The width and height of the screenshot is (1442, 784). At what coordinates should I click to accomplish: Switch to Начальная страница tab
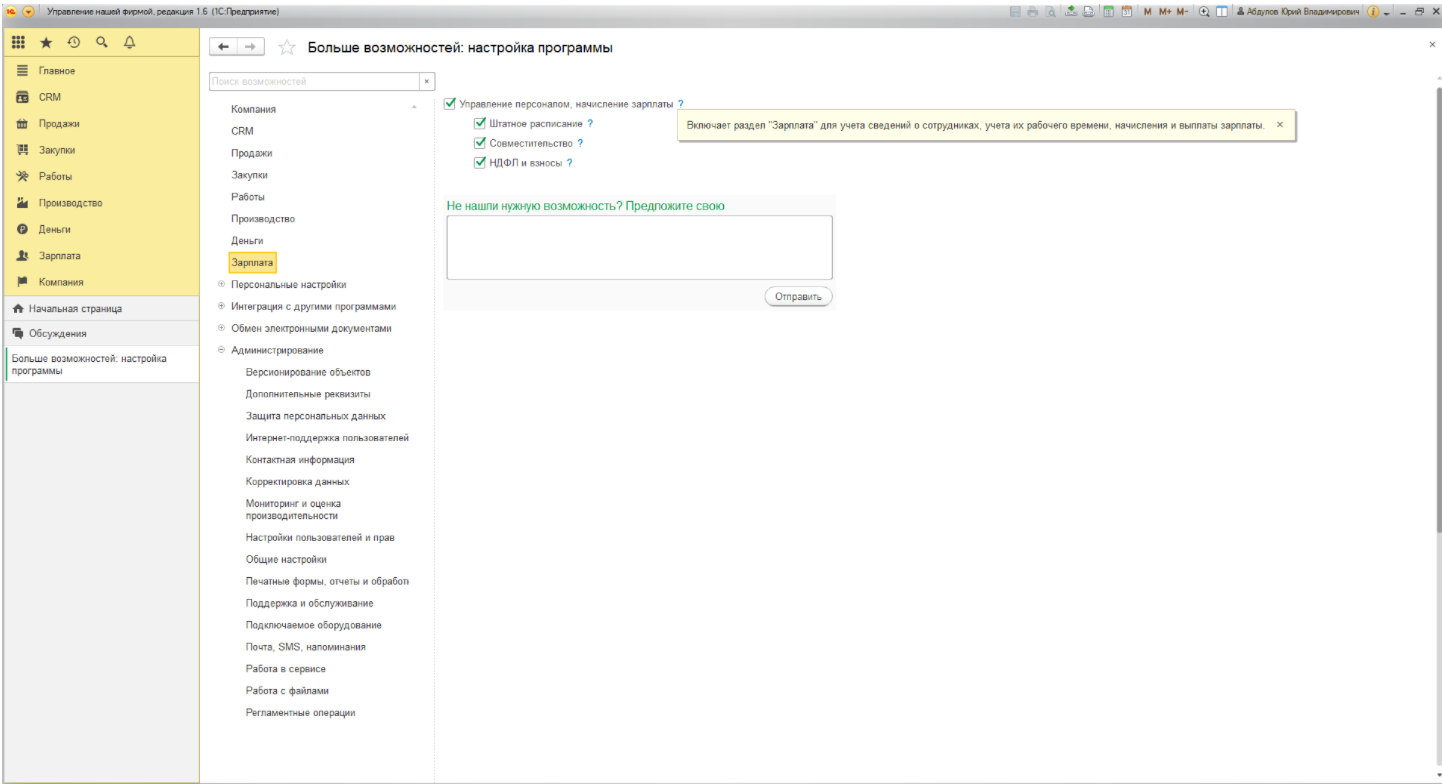pyautogui.click(x=101, y=309)
